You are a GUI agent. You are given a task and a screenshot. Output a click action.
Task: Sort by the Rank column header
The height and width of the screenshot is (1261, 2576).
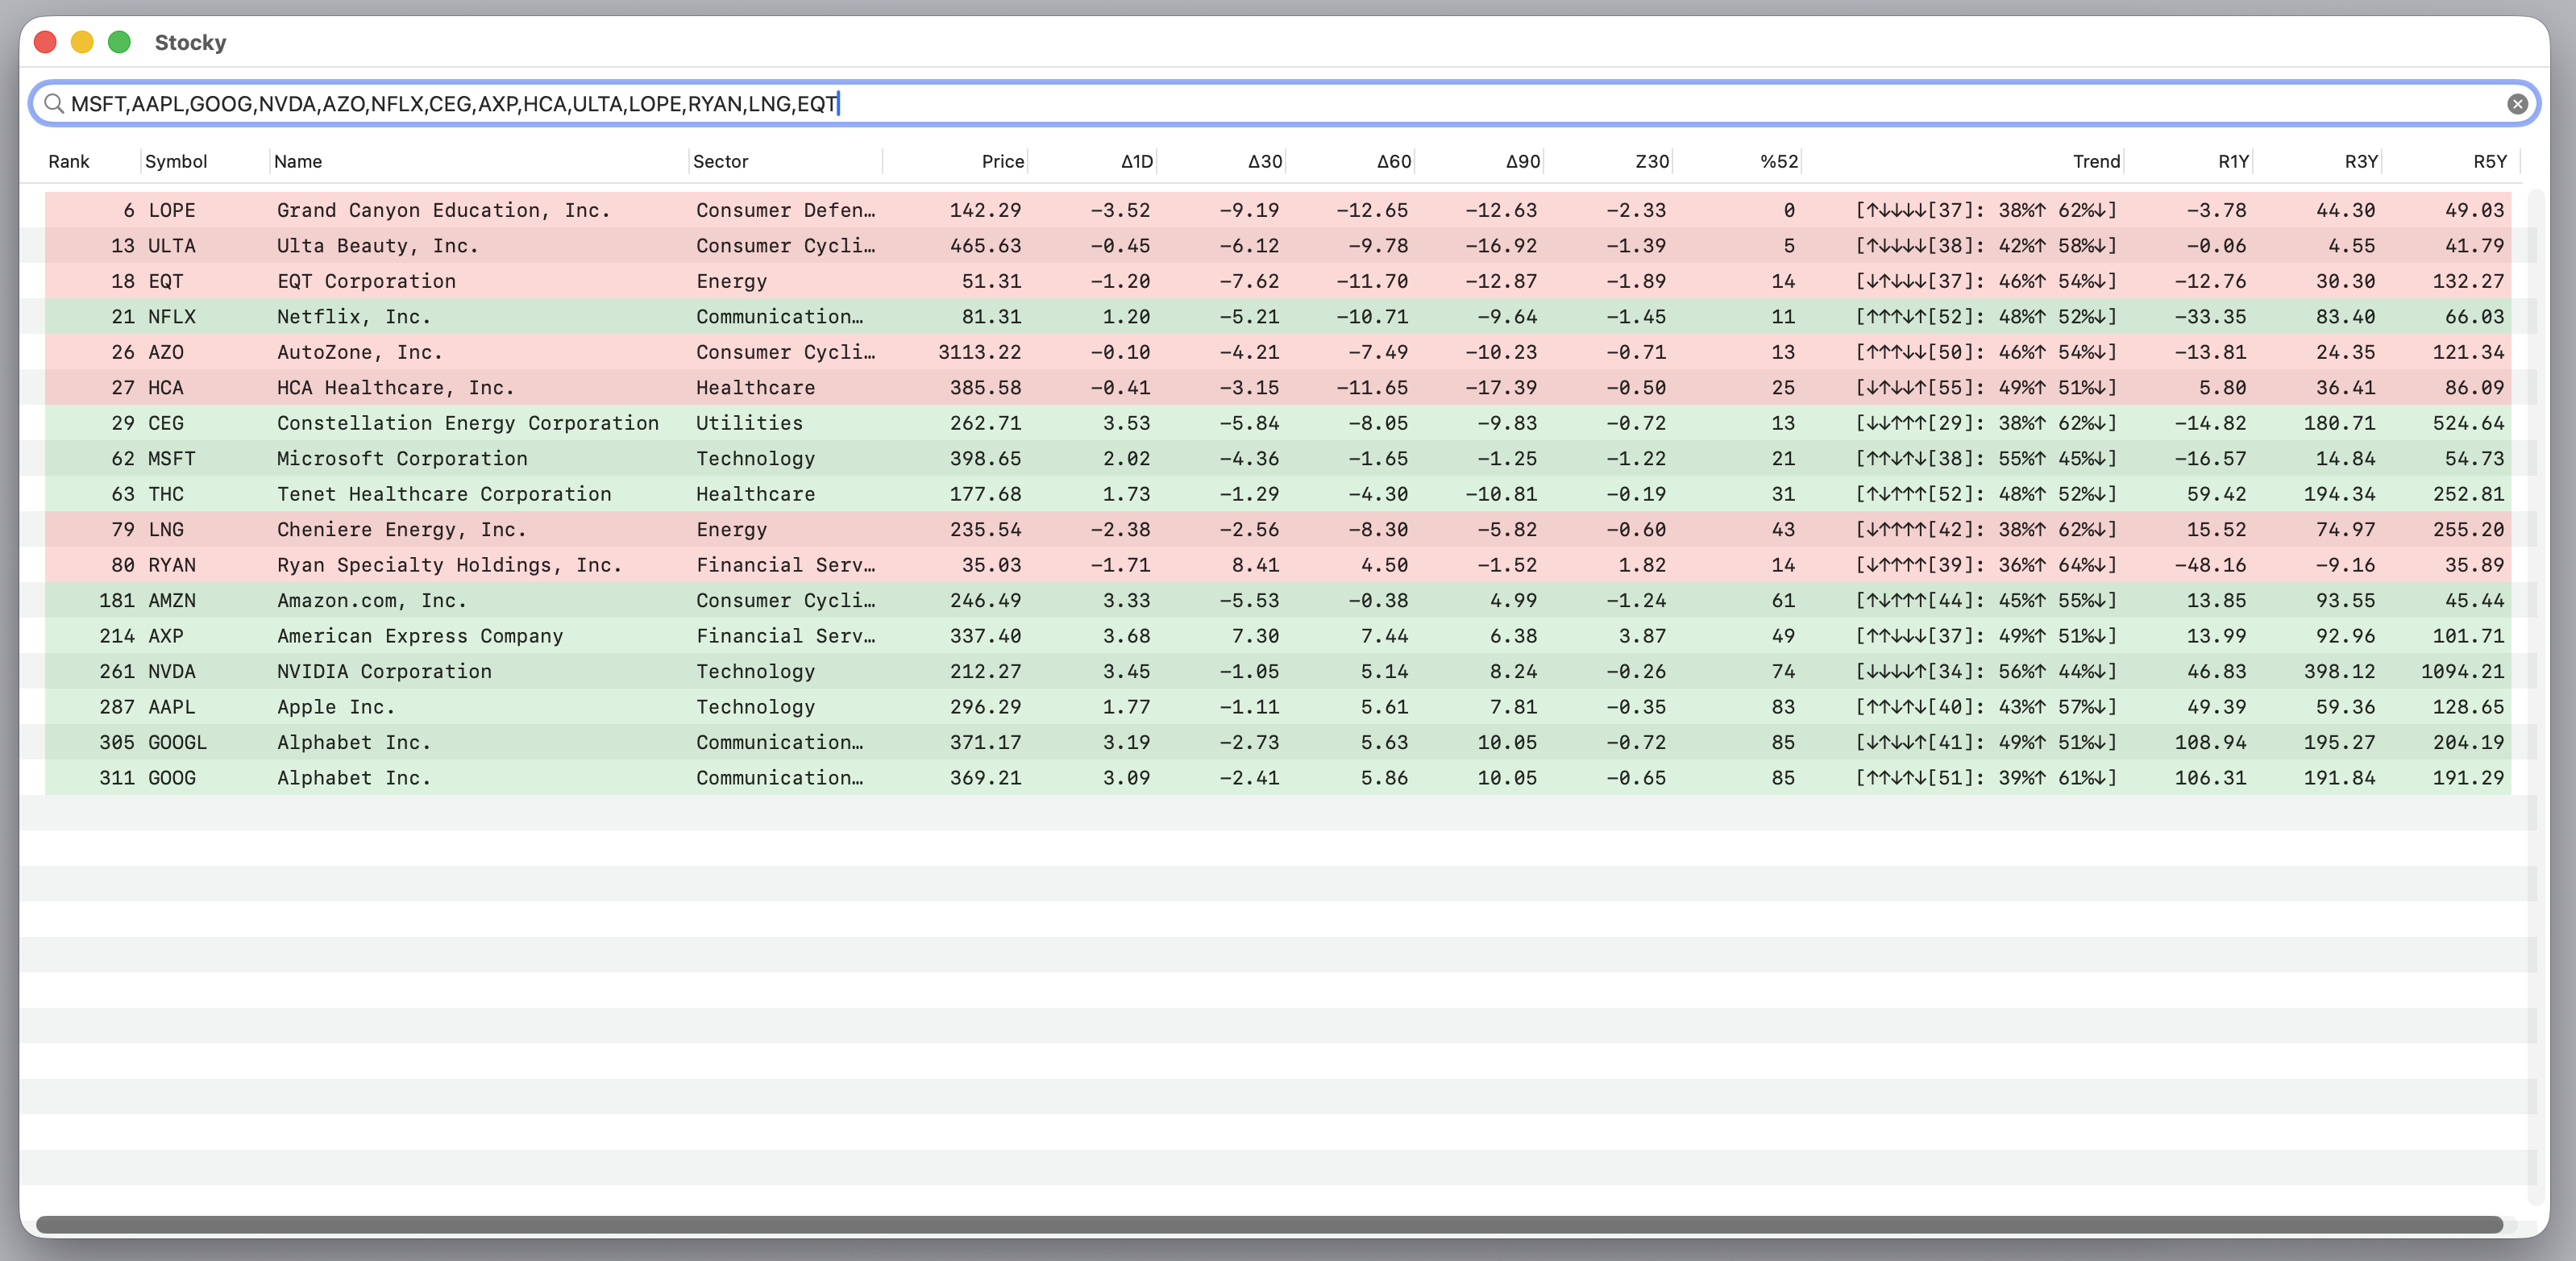(x=69, y=161)
